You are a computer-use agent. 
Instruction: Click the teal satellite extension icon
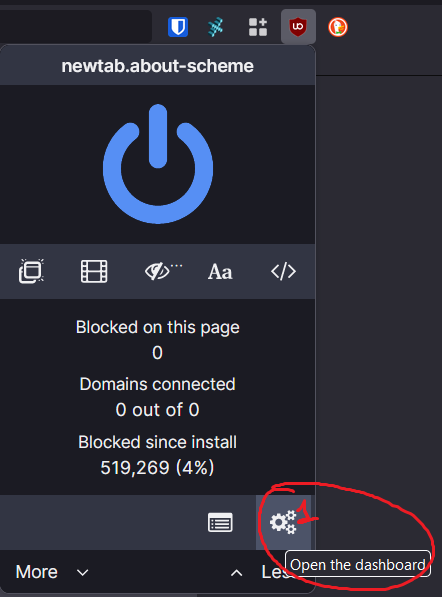point(215,27)
